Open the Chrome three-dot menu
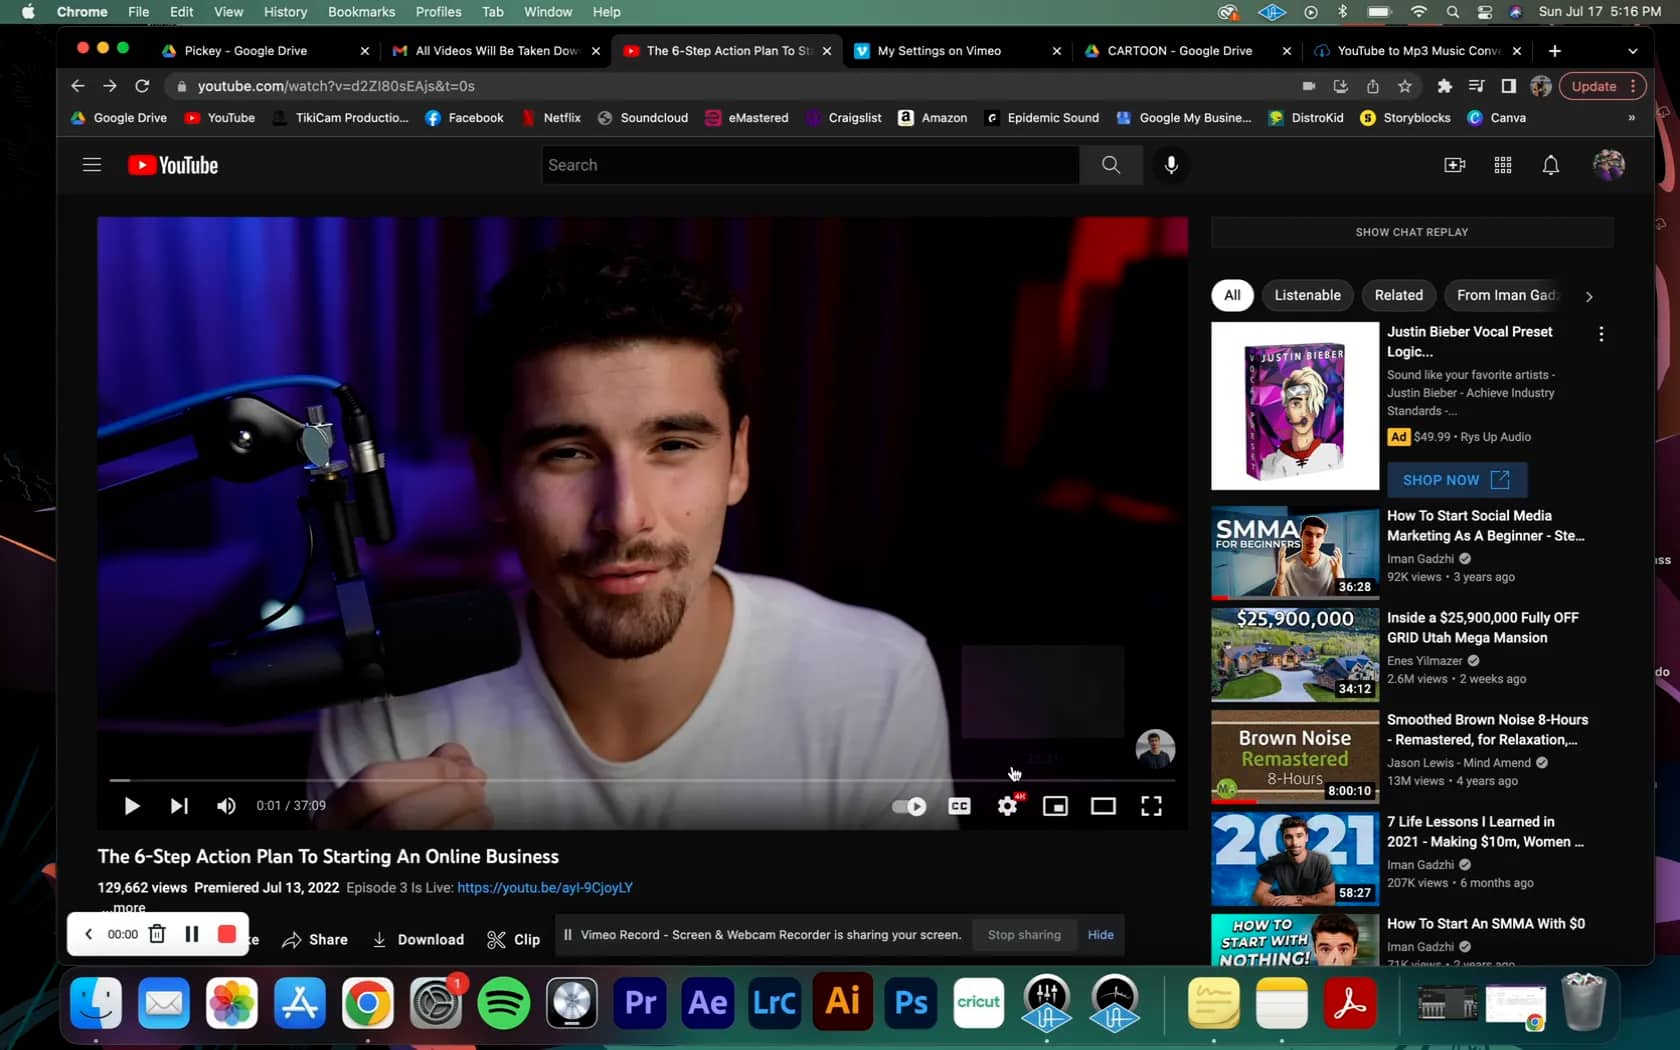 point(1633,86)
